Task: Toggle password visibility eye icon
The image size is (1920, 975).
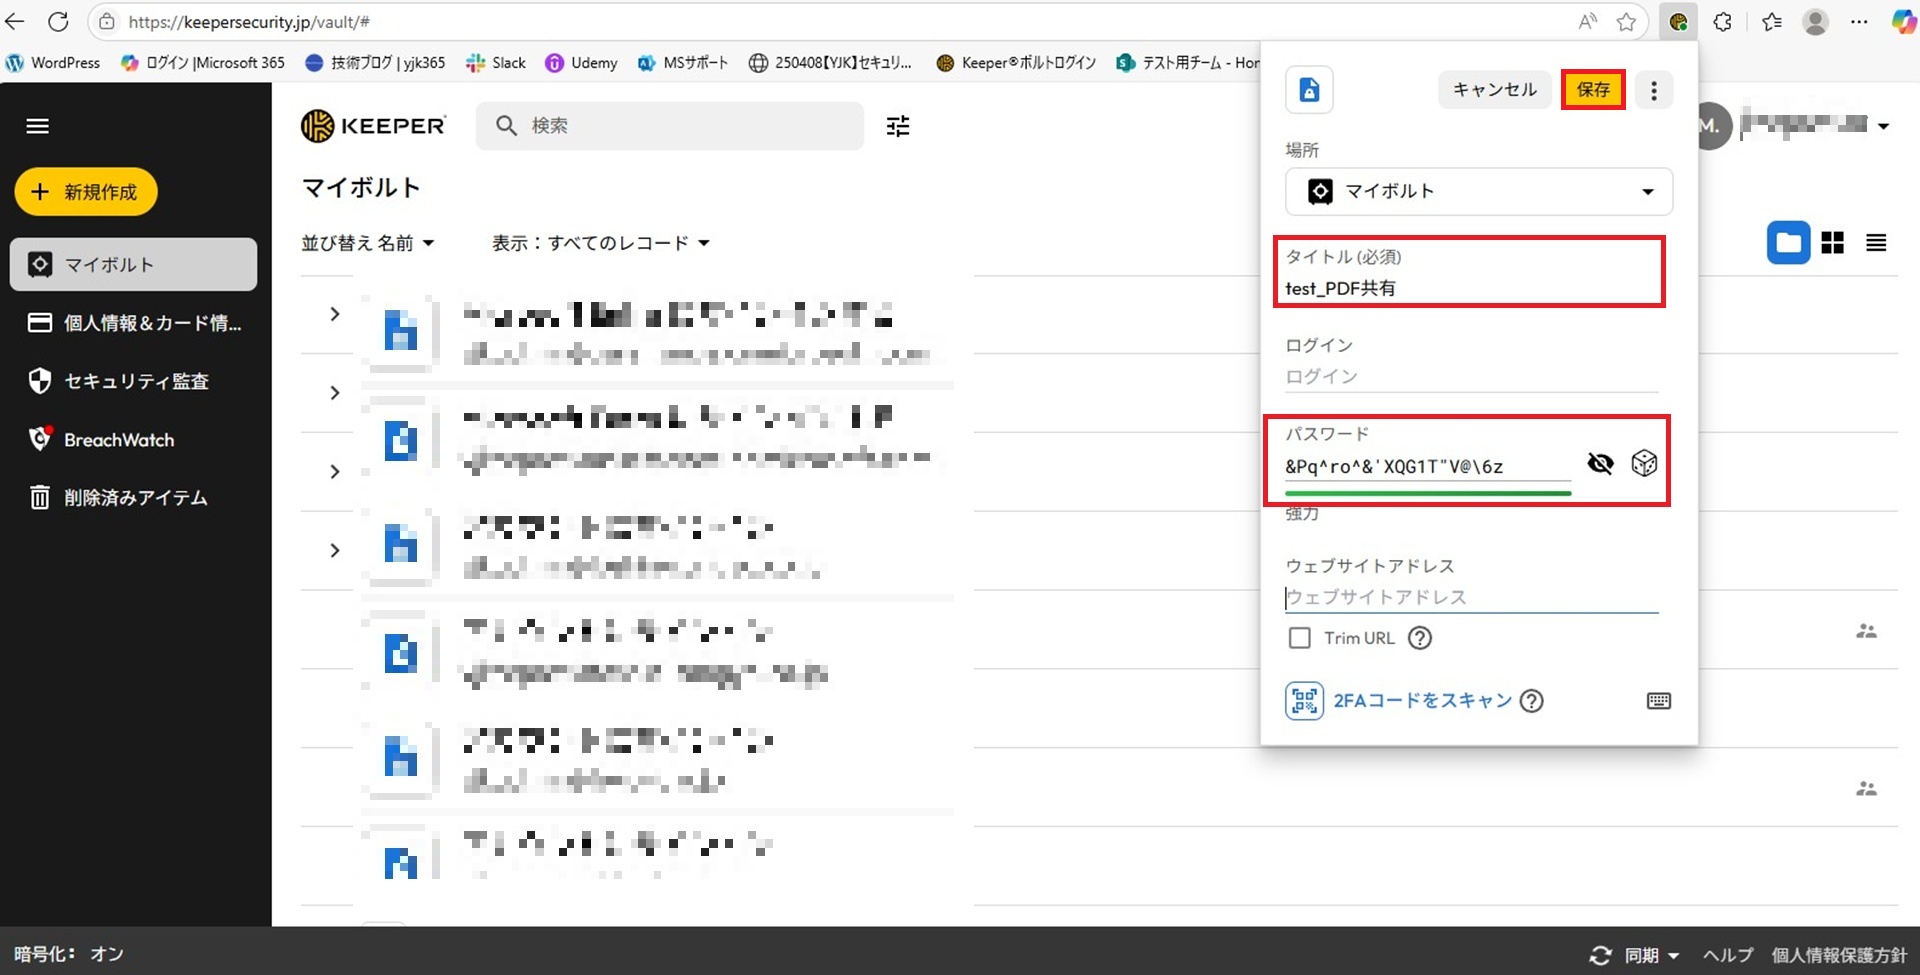Action: coord(1600,463)
